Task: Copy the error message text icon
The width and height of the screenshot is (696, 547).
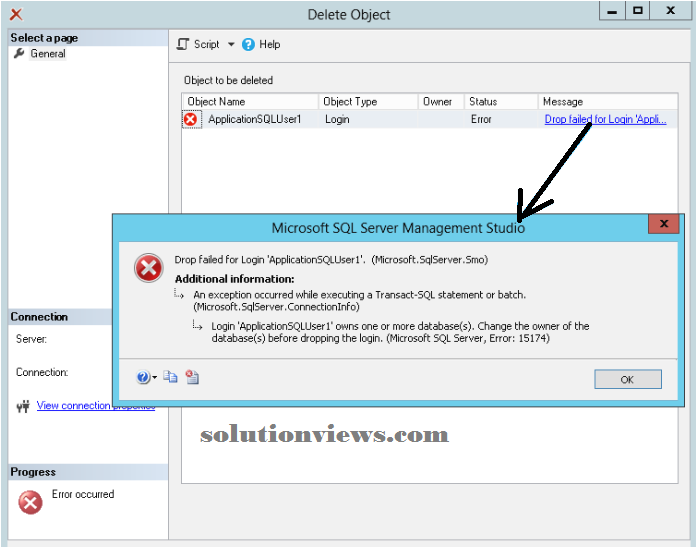Action: pyautogui.click(x=170, y=377)
